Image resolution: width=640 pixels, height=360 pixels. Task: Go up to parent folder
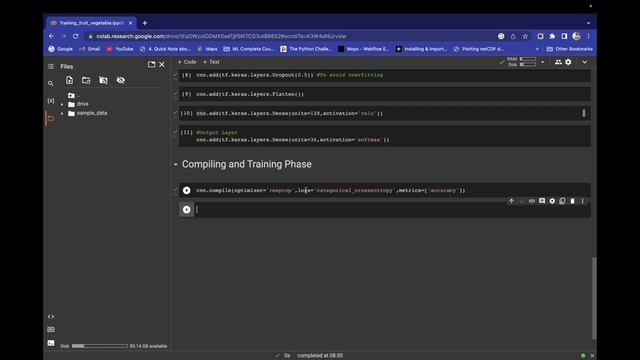point(72,96)
